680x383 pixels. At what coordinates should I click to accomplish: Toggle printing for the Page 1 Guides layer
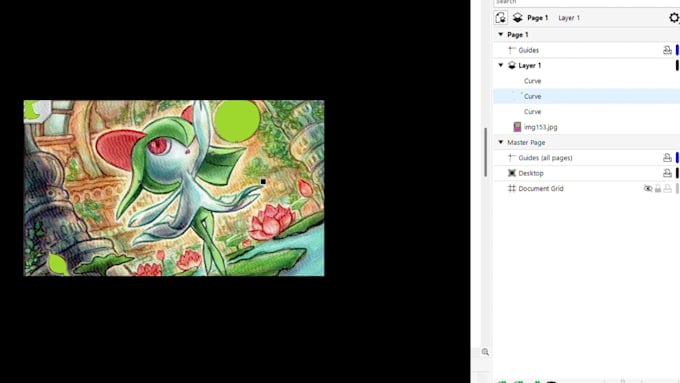click(x=667, y=50)
